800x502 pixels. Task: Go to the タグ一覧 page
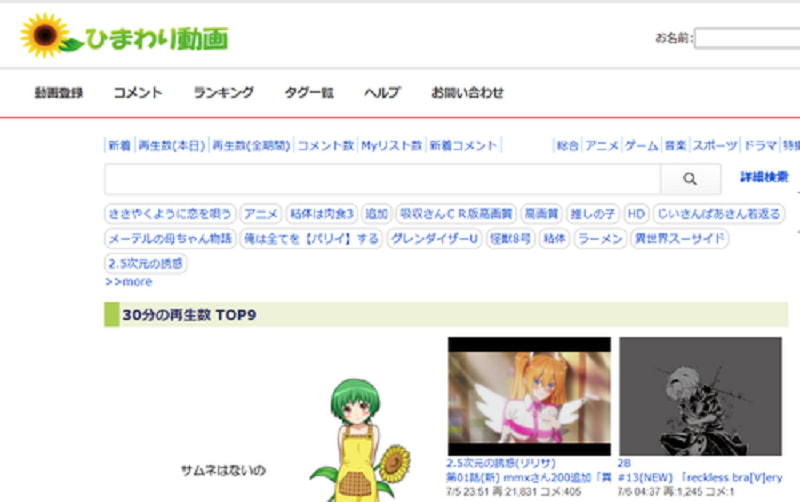pyautogui.click(x=309, y=92)
